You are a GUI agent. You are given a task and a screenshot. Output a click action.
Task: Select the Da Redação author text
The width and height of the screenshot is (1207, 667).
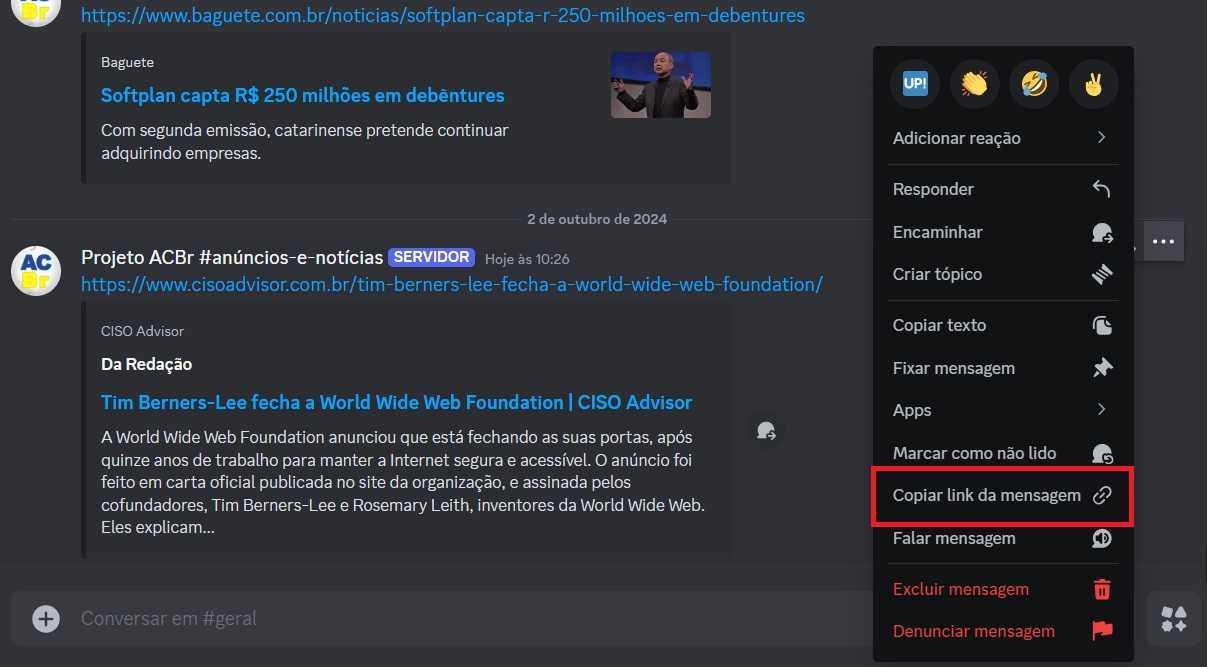coord(147,364)
